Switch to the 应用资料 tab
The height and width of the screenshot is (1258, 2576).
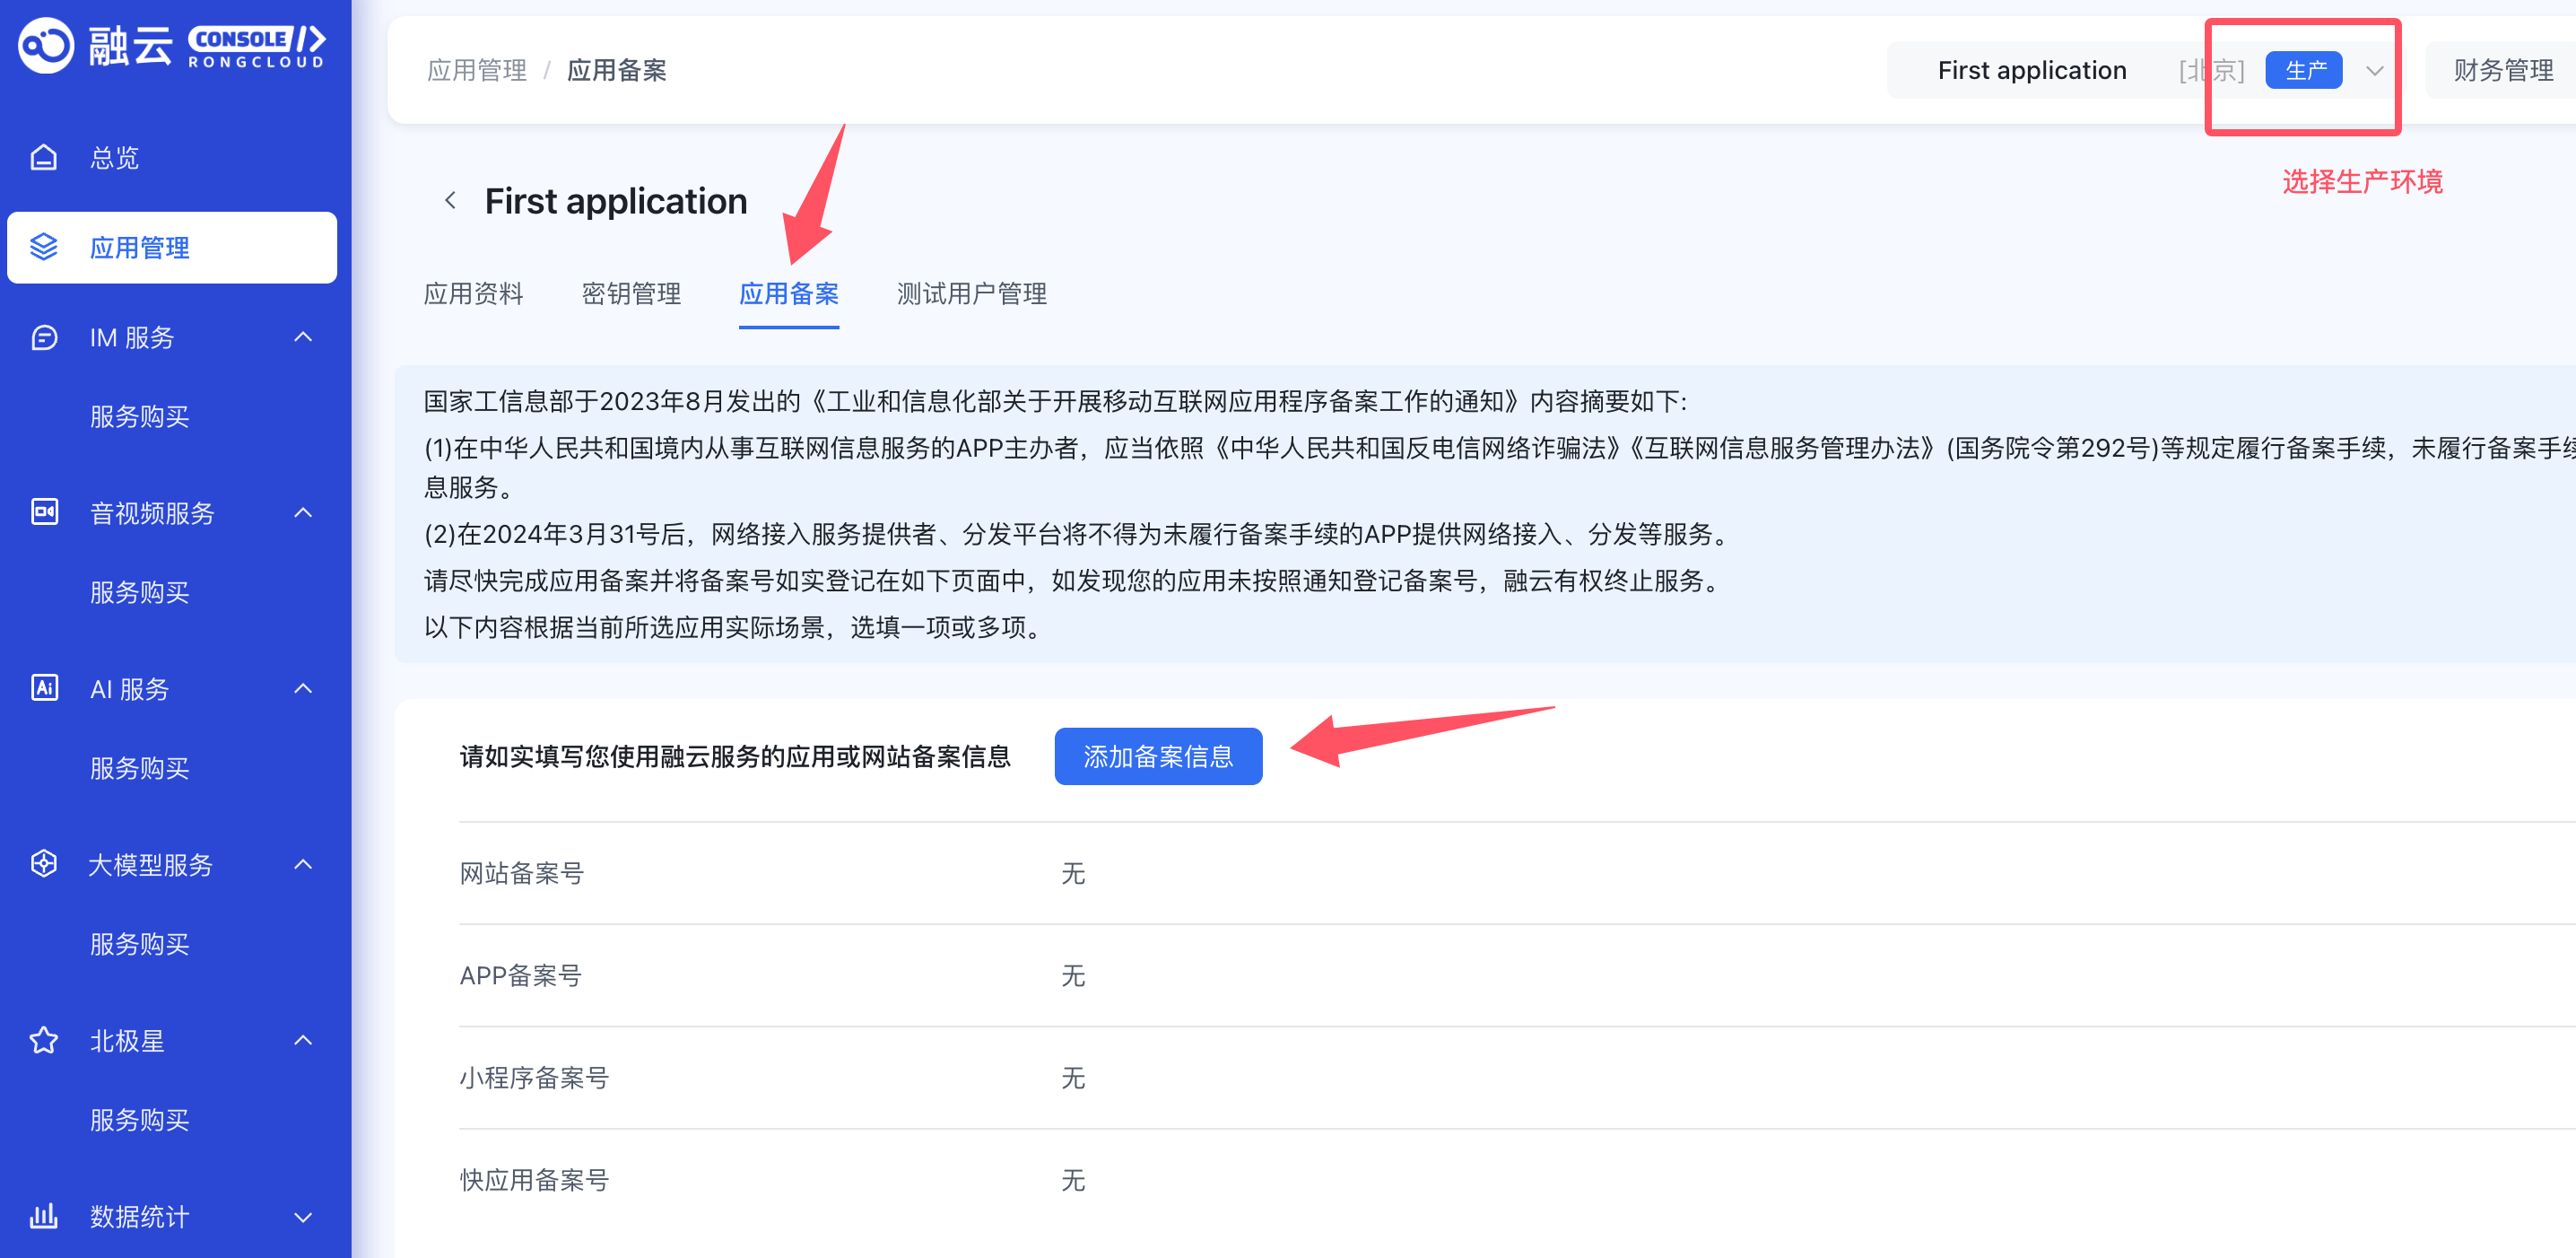pyautogui.click(x=473, y=293)
